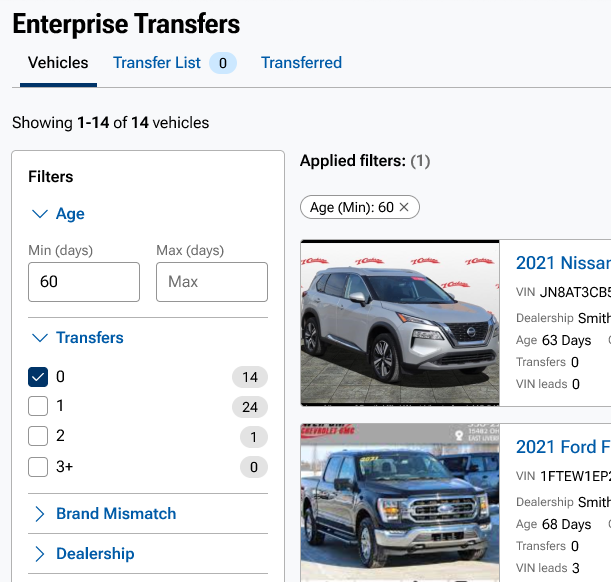Viewport: 611px width, 582px height.
Task: Expand the Dealership filter section
Action: tap(40, 554)
